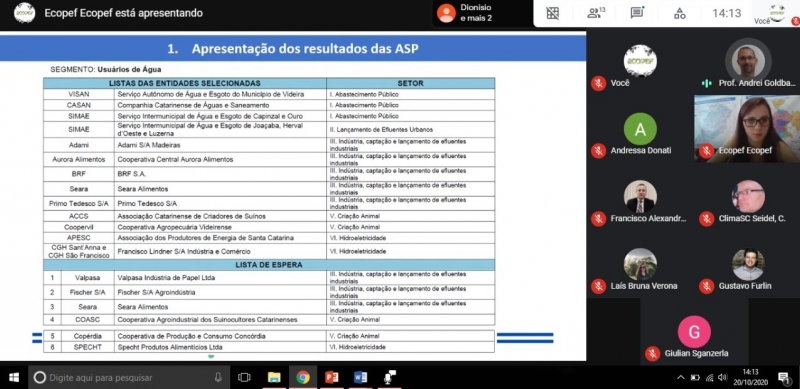
Task: Select Gustavo Furlin avatar
Action: coord(748,264)
